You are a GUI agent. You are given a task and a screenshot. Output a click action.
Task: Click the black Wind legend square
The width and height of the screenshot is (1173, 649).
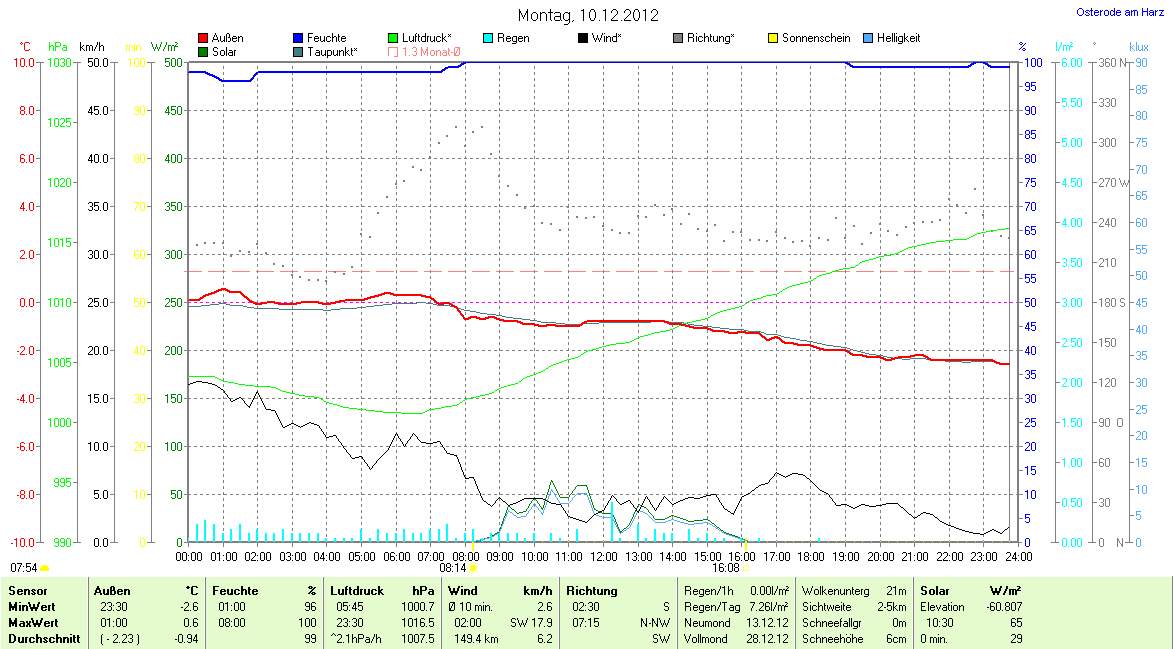click(x=583, y=38)
